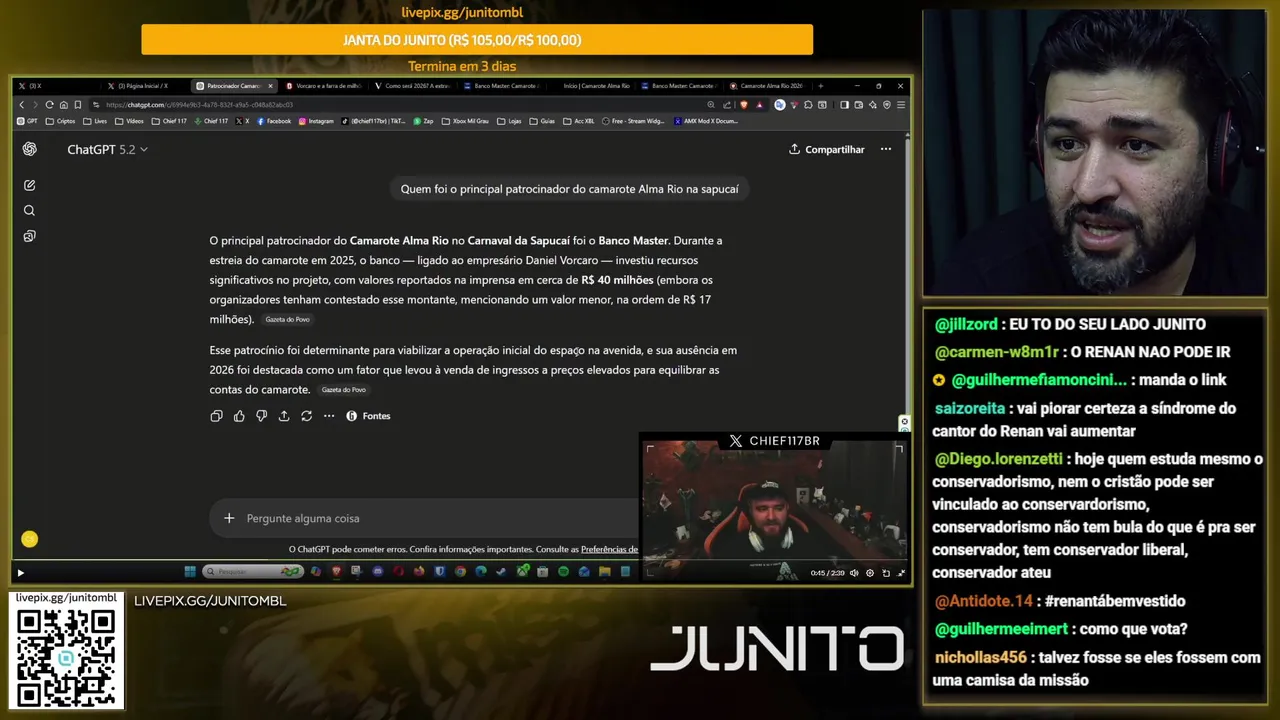Click the Pesquisar taskbar search box

coord(252,571)
